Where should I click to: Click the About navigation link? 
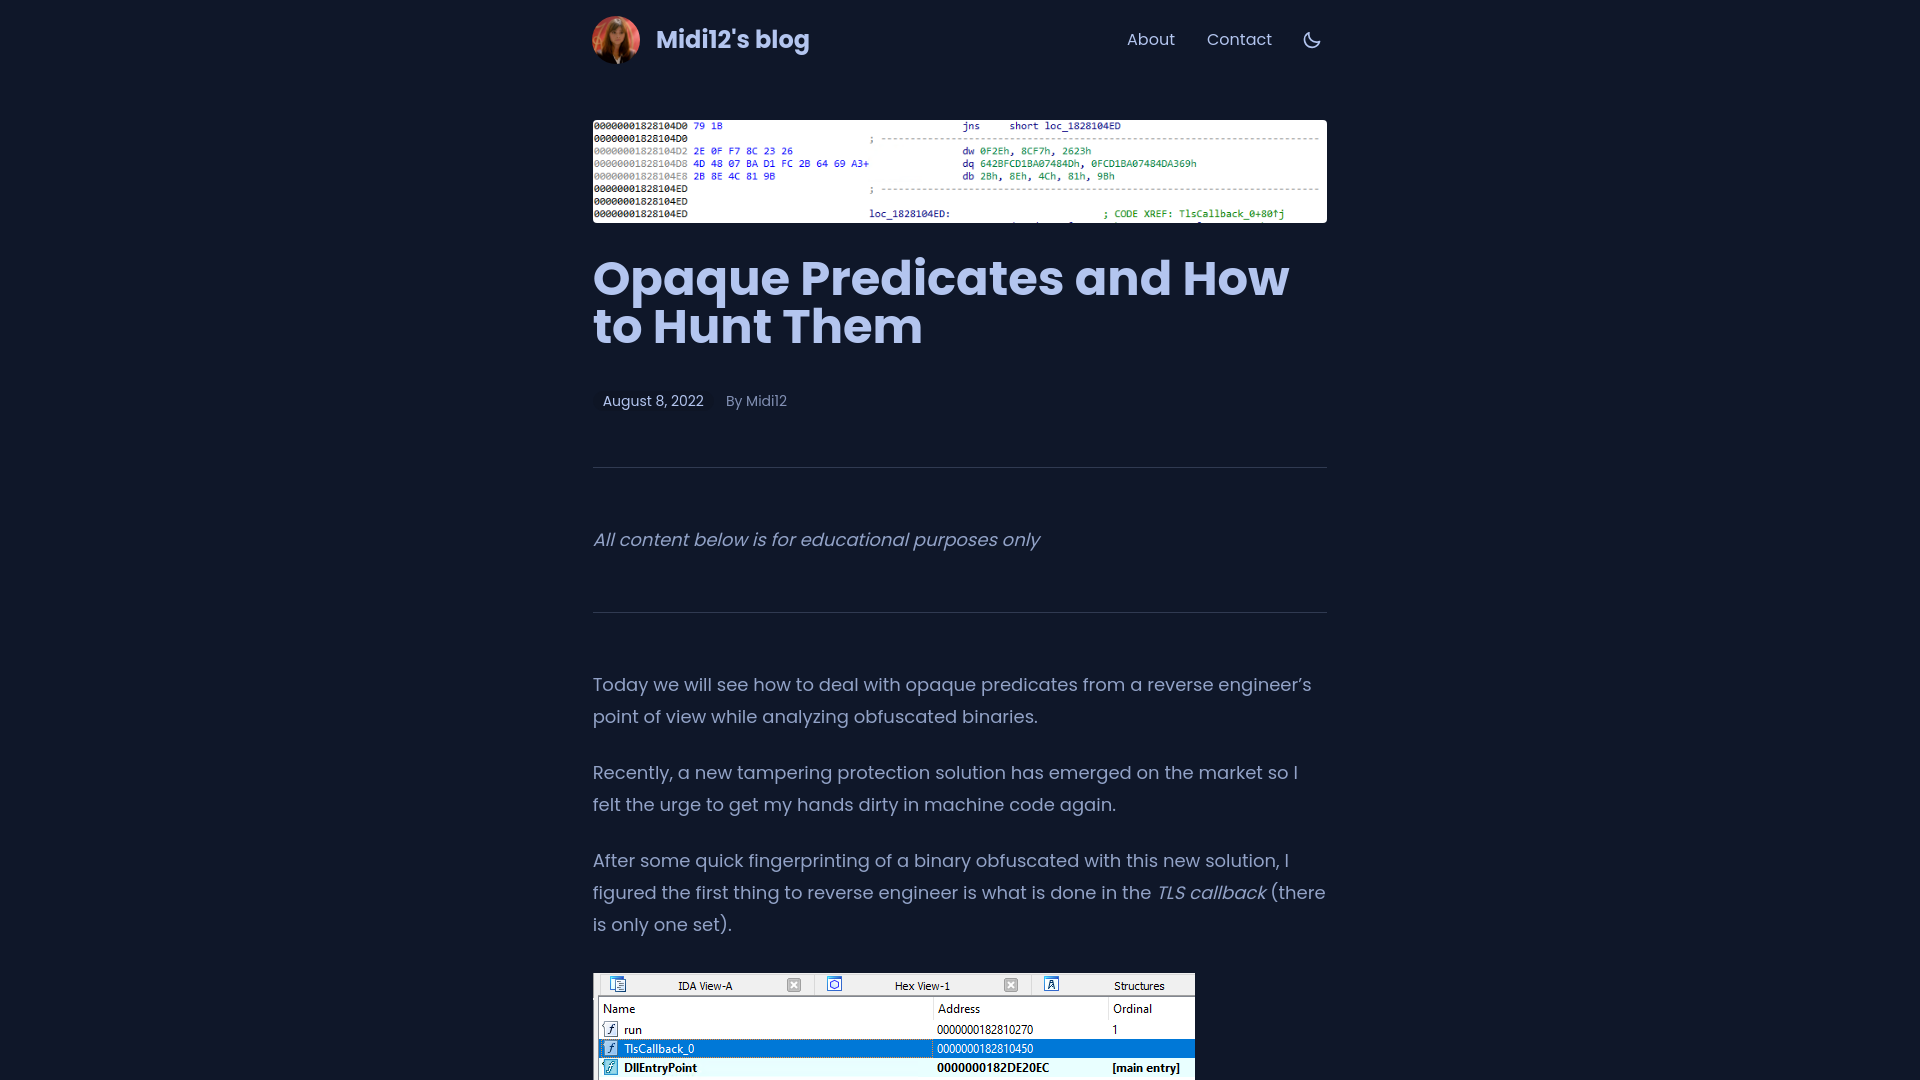(1150, 40)
